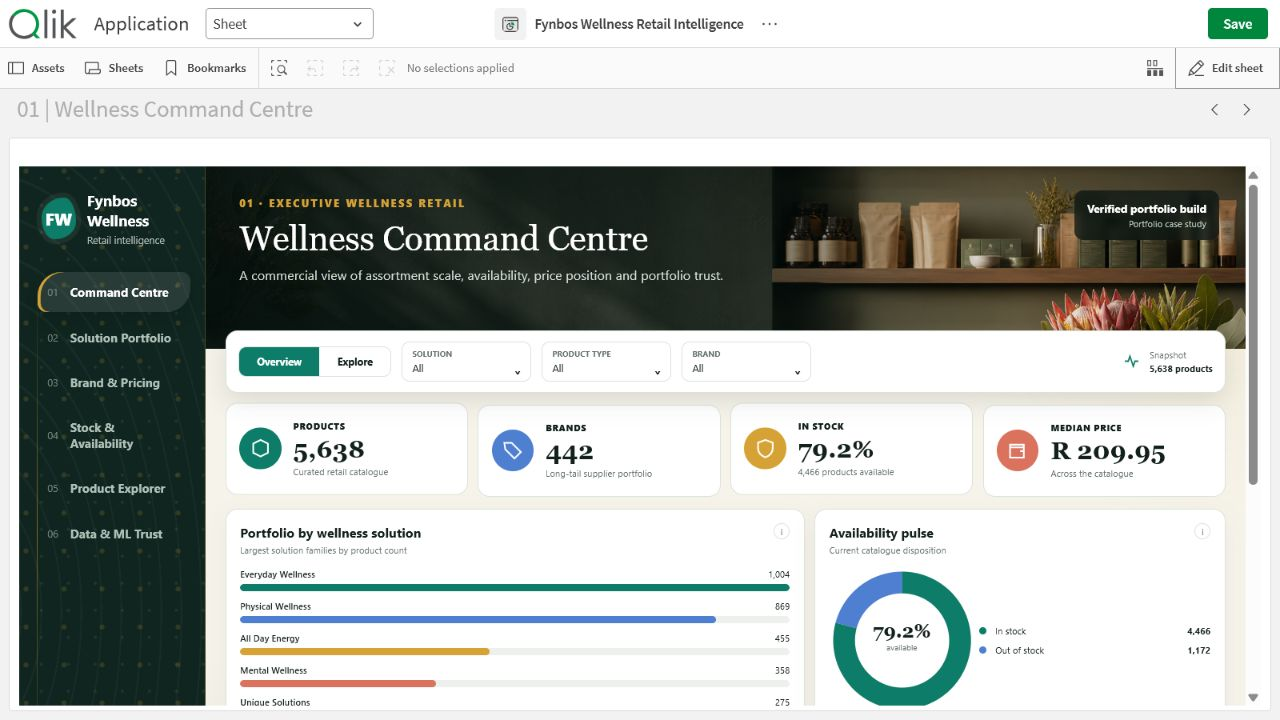Click the Median Price calendar icon

1018,449
